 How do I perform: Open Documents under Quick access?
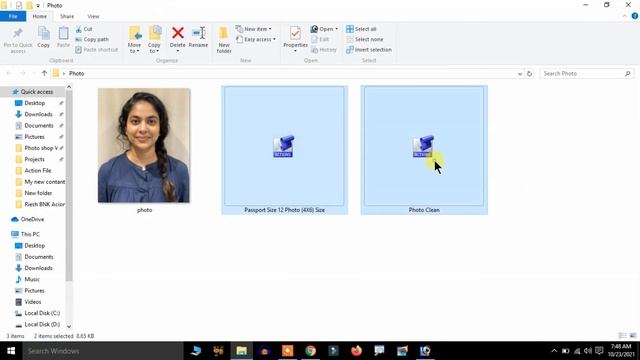(39, 125)
